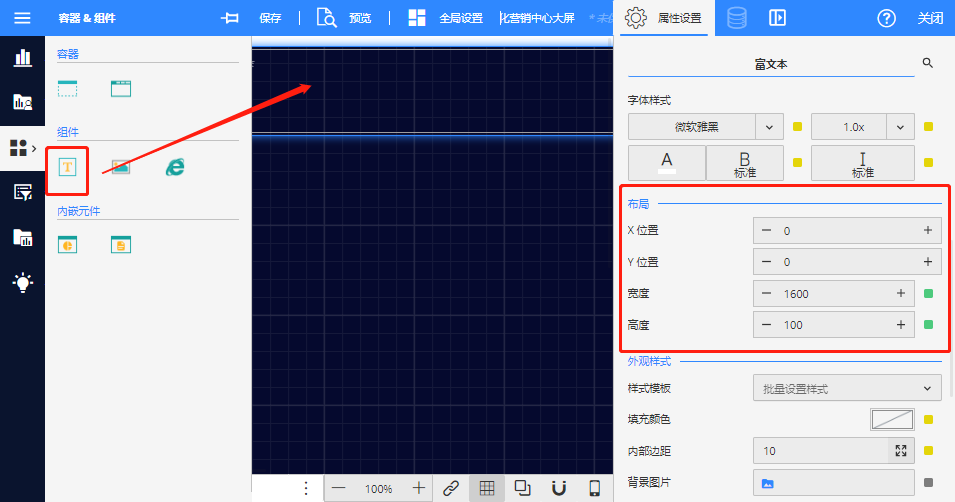The height and width of the screenshot is (502, 955).
Task: Select the web page (IE) component
Action: point(175,168)
